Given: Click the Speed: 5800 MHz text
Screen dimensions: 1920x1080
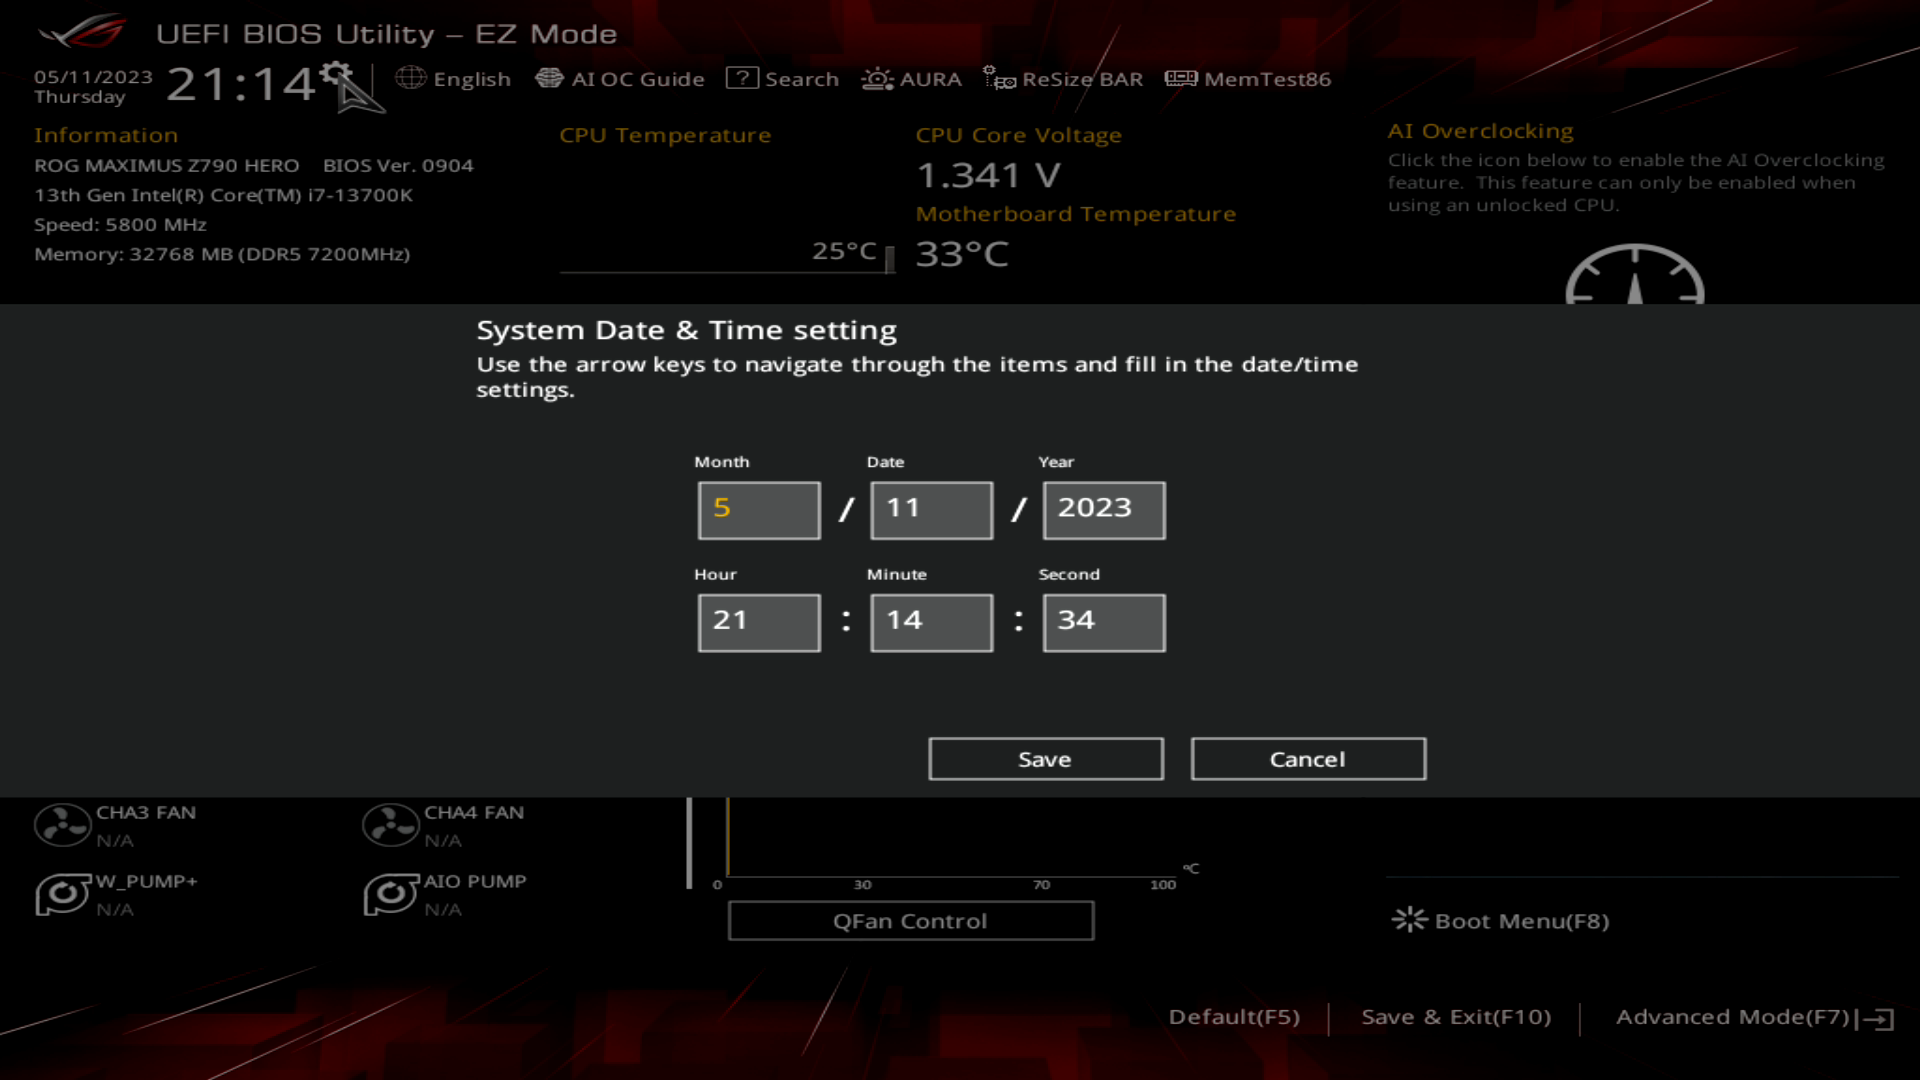Looking at the screenshot, I should coord(120,225).
